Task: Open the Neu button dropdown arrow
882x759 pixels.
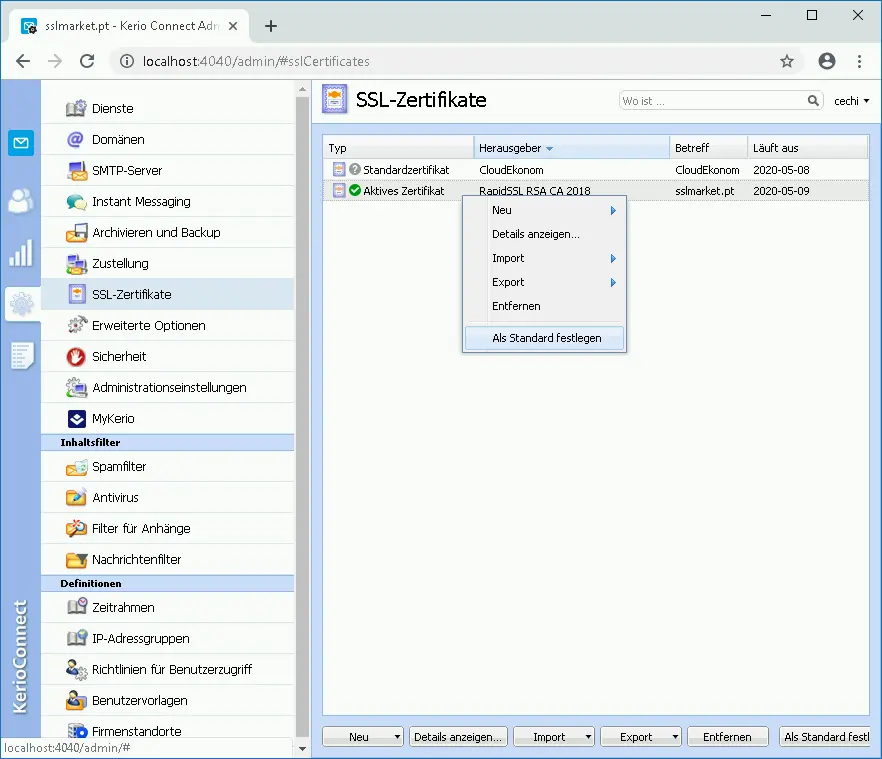Action: pos(397,736)
